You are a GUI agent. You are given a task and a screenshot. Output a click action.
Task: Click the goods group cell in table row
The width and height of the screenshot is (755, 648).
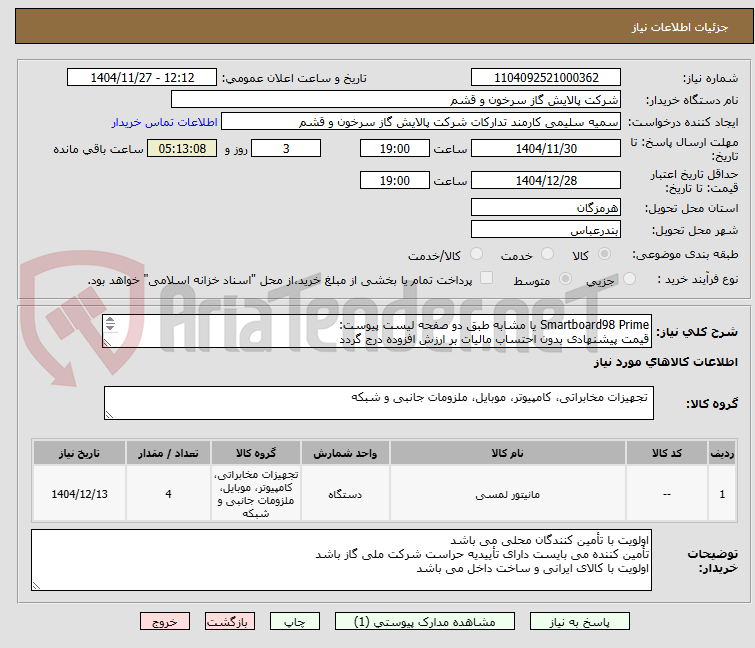click(x=256, y=494)
